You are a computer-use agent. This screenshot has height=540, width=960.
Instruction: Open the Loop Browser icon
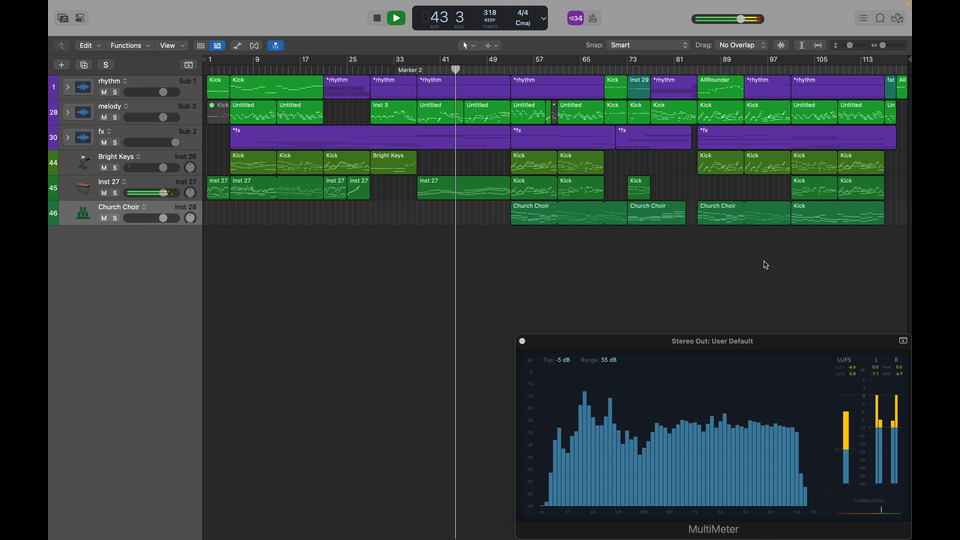pos(880,18)
